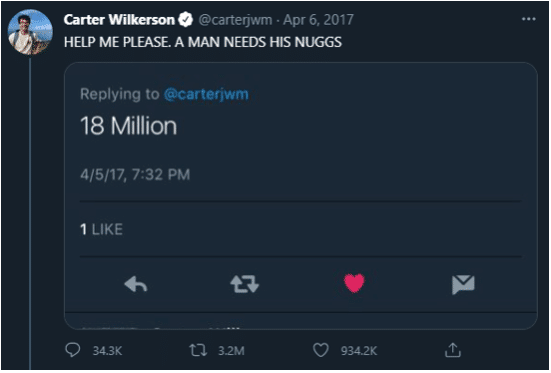Like the tweet with the outline heart

coord(320,350)
